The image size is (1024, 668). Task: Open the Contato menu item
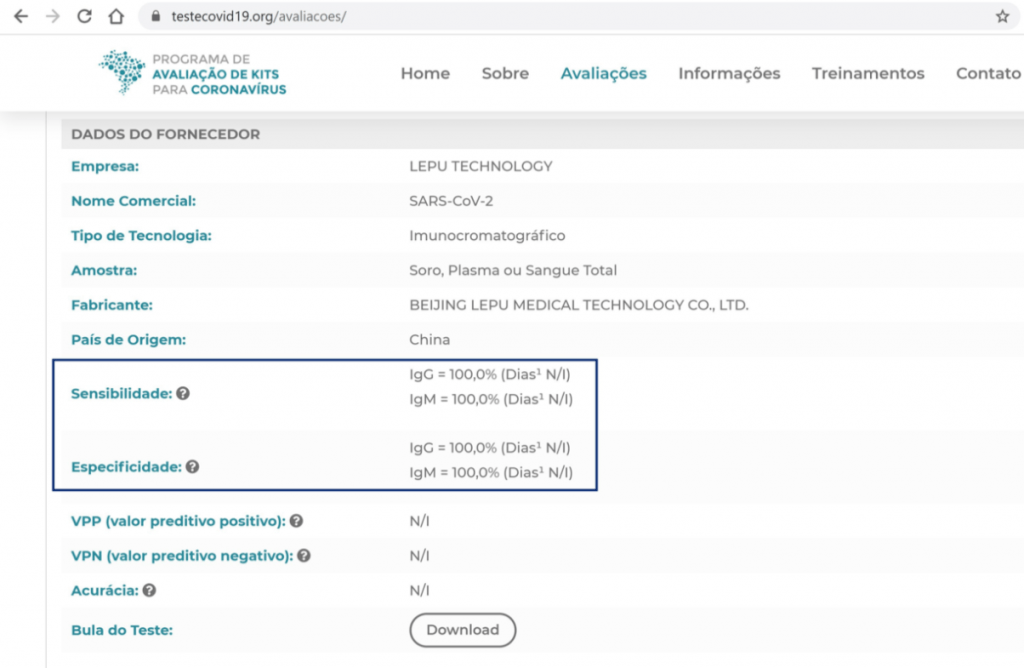988,73
